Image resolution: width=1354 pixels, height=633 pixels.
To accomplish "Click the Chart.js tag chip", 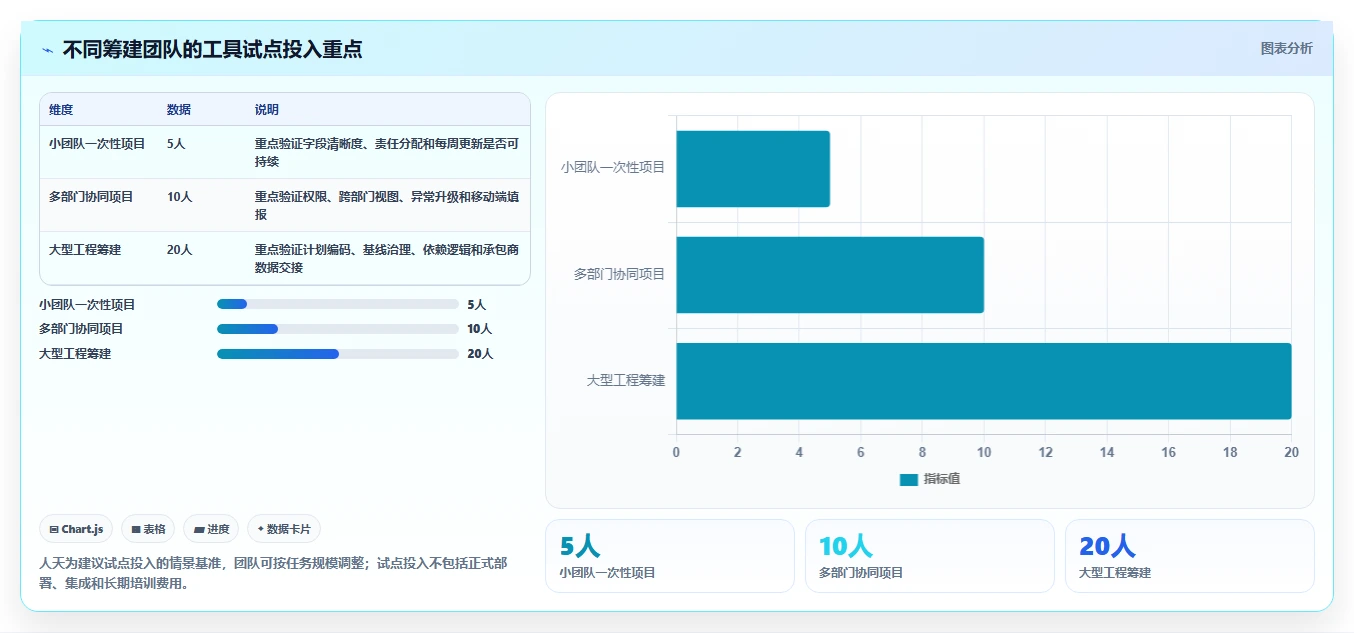I will 76,529.
